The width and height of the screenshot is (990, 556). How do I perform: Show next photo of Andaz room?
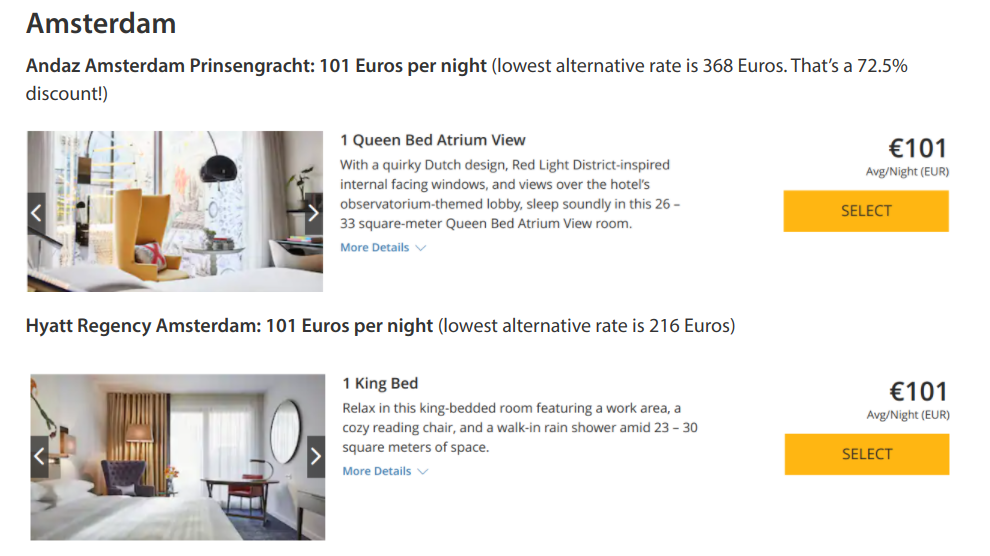pyautogui.click(x=312, y=212)
